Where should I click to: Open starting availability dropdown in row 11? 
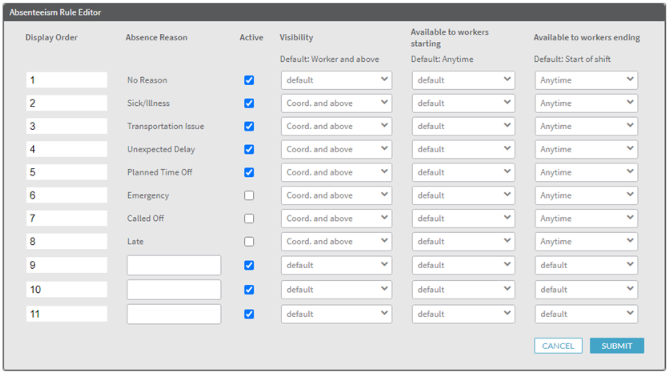tap(463, 314)
